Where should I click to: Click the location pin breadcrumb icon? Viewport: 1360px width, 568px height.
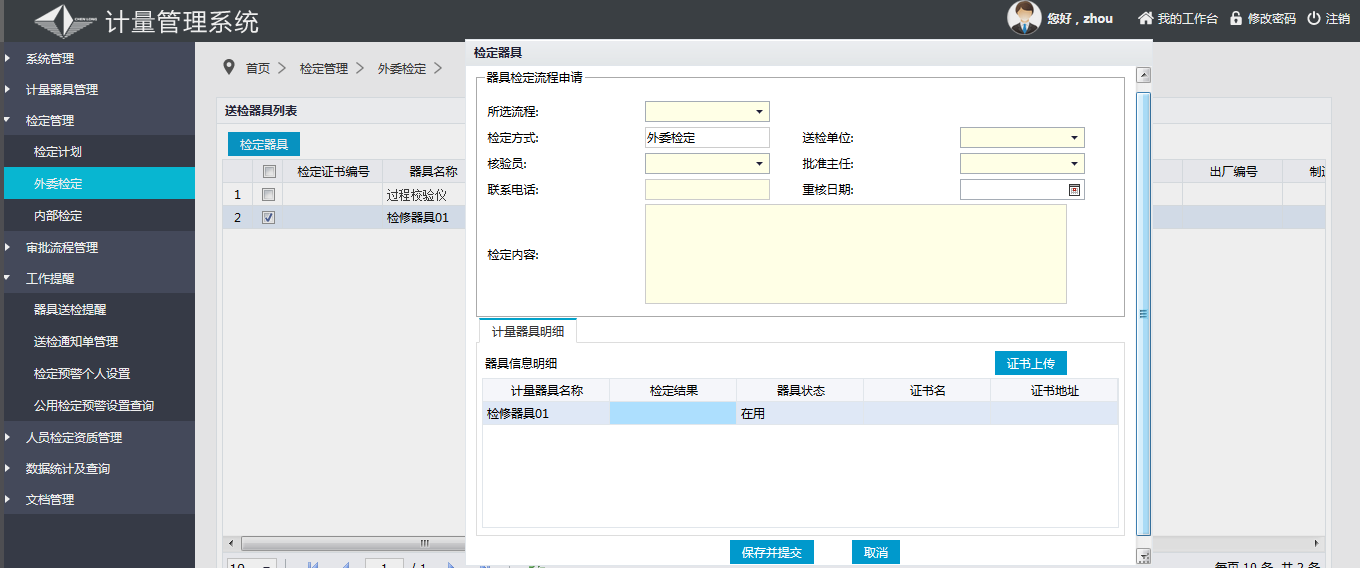point(229,67)
